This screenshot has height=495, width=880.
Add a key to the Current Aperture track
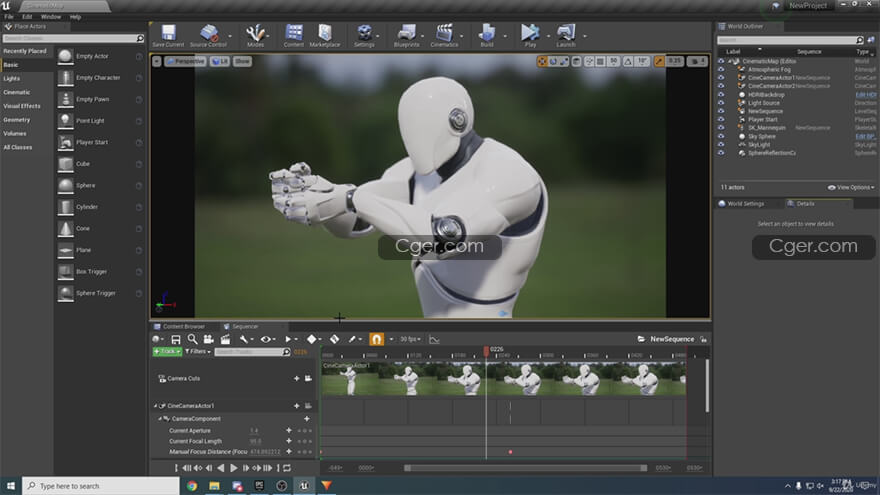289,430
